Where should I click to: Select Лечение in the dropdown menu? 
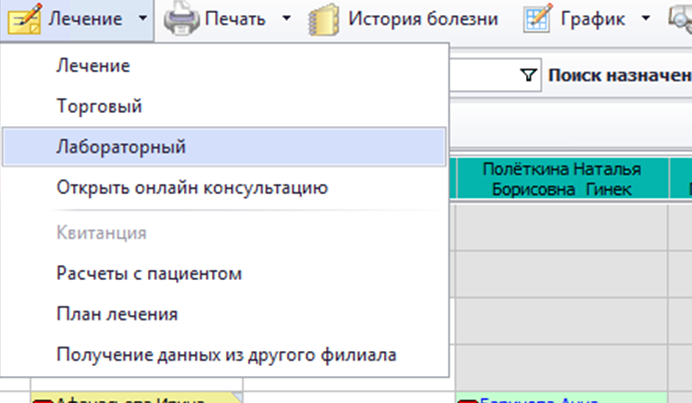[93, 66]
